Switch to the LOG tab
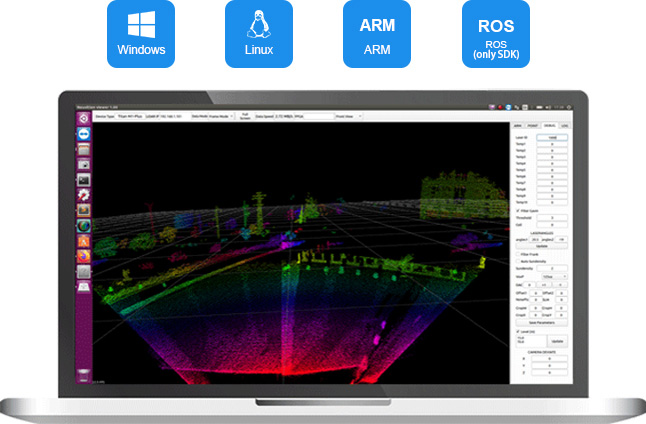The width and height of the screenshot is (646, 424). tap(564, 126)
